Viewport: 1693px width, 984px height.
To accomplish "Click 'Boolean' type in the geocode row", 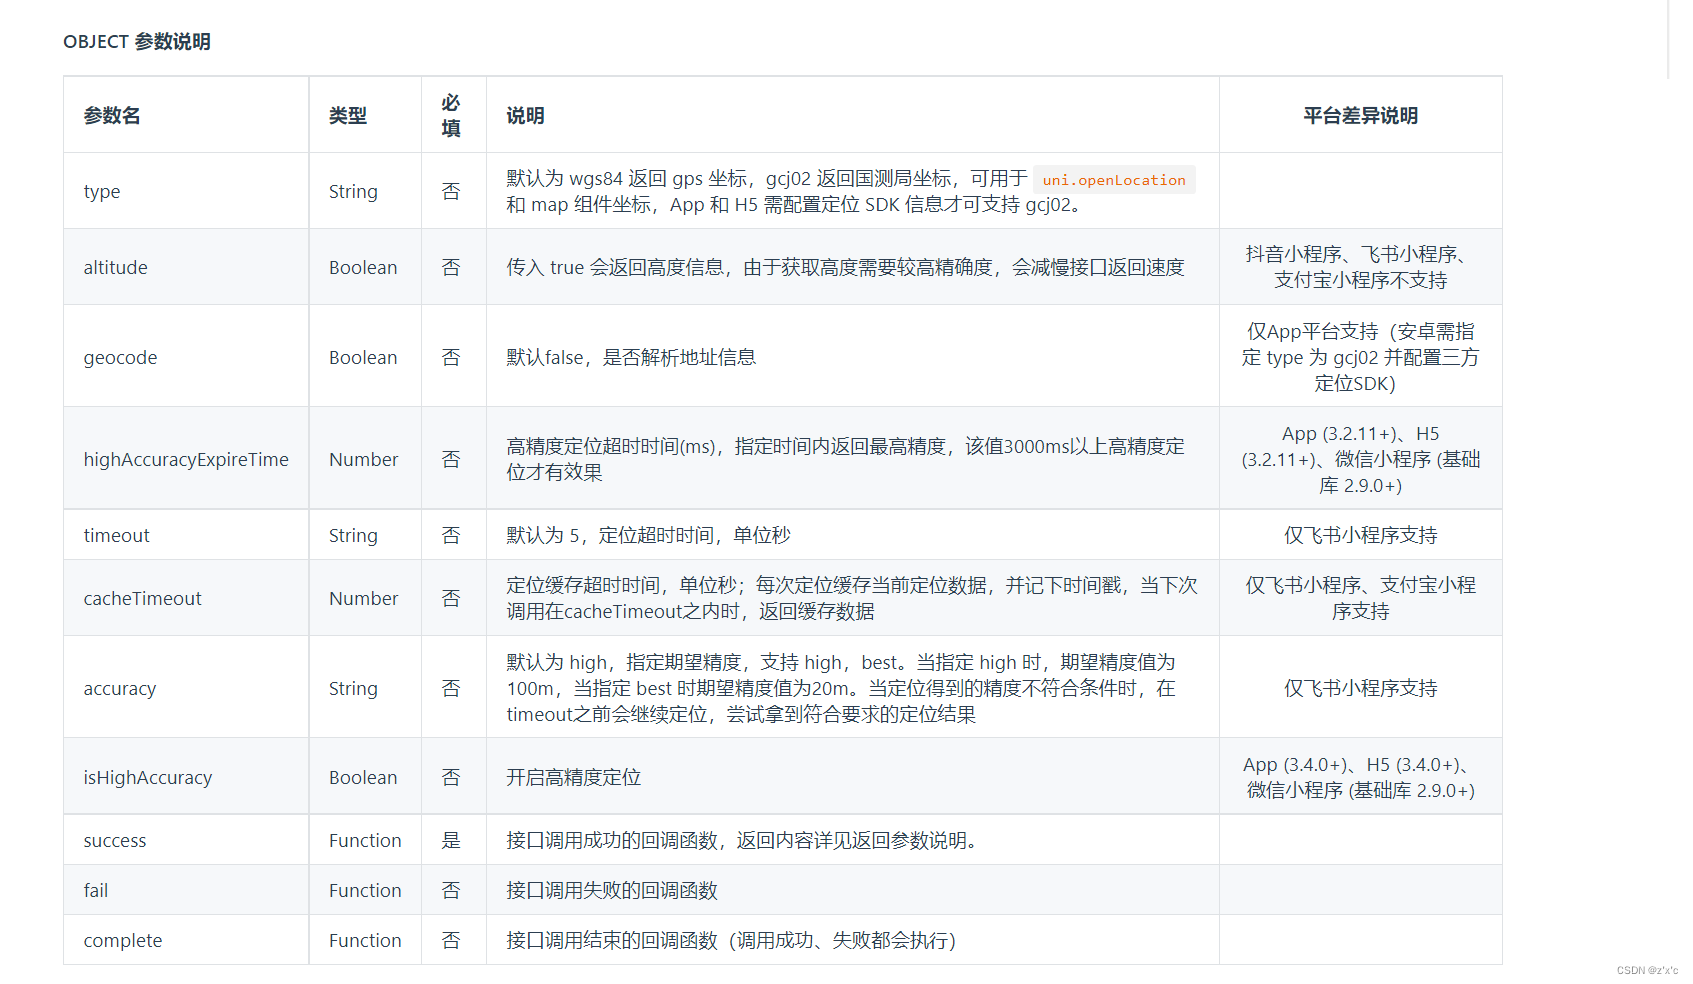I will pyautogui.click(x=363, y=357).
